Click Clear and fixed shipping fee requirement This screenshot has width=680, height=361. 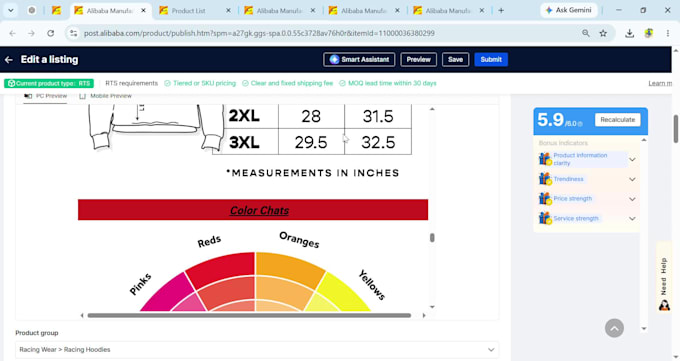(288, 83)
